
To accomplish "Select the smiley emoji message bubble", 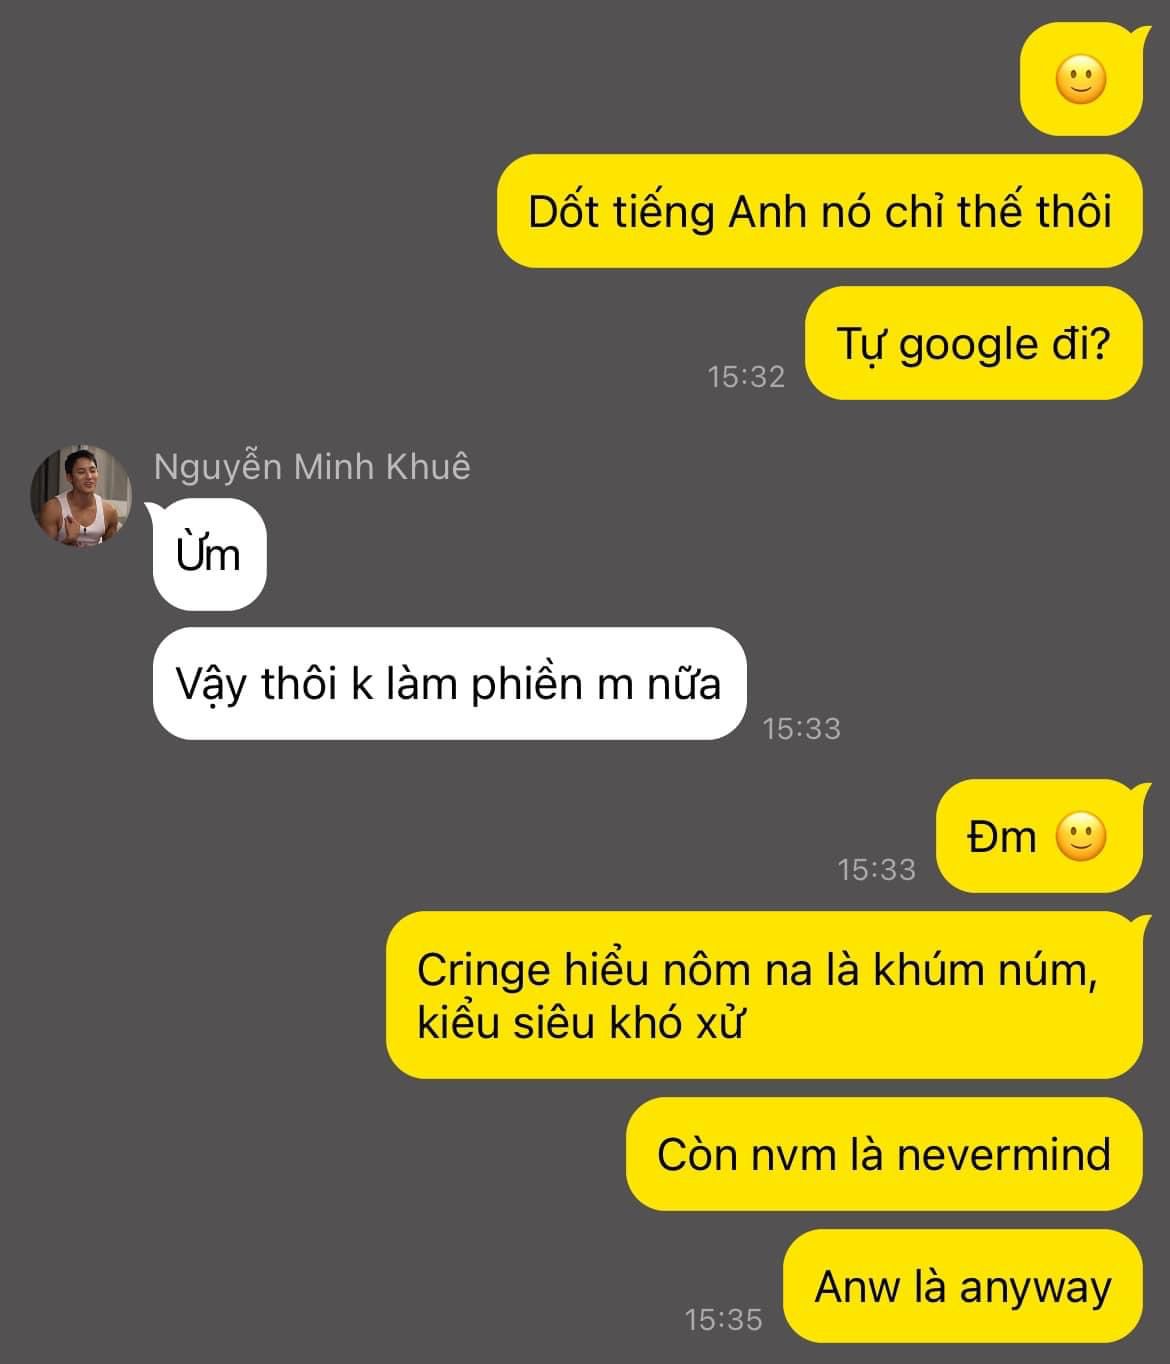I will click(x=1081, y=79).
